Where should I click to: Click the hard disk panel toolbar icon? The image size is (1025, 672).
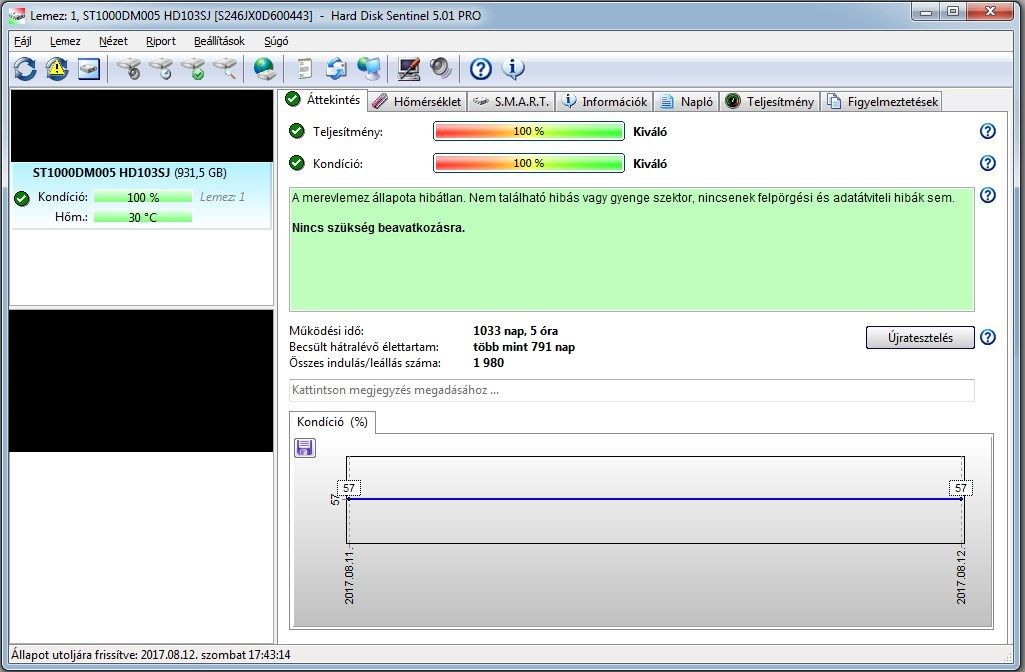[x=89, y=69]
